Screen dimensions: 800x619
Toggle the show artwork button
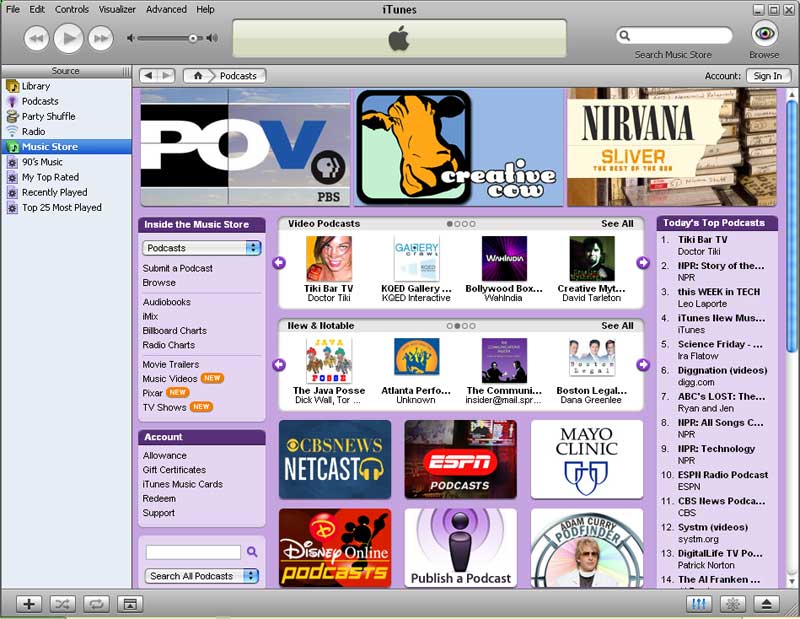coord(130,604)
